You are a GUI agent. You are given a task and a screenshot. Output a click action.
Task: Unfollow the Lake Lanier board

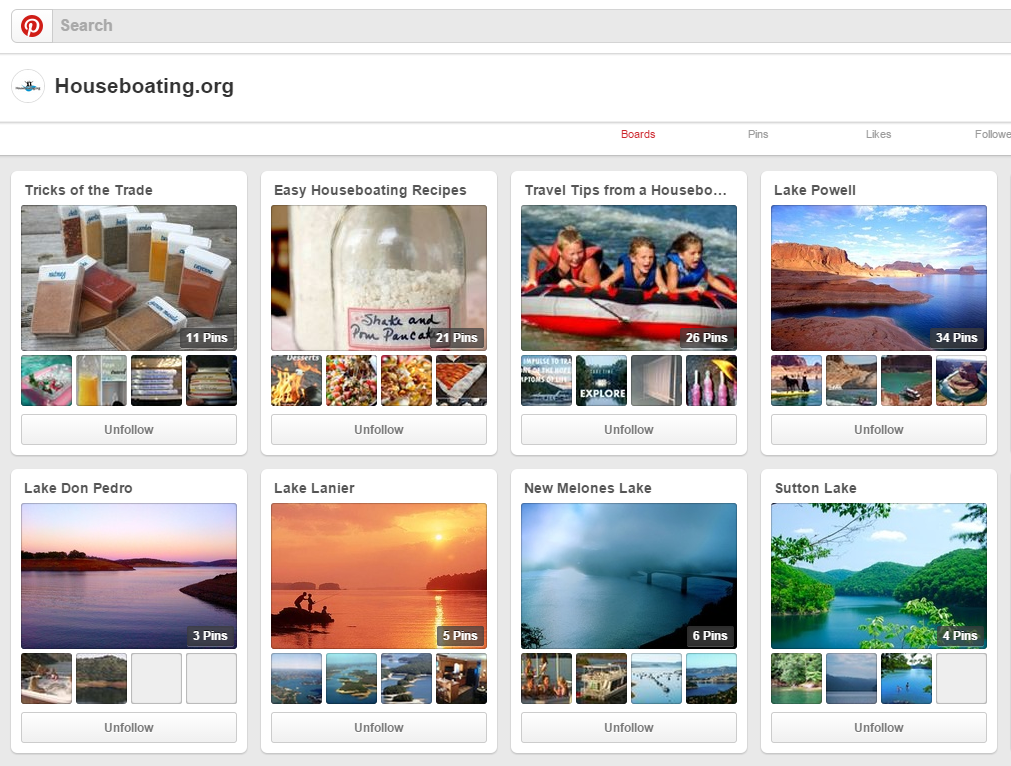[378, 727]
